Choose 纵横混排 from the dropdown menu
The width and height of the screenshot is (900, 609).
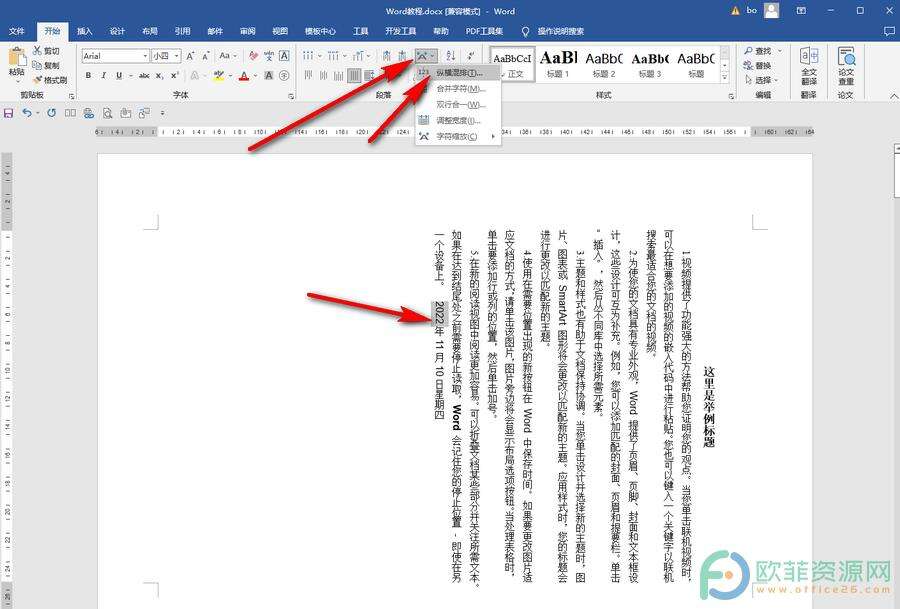(x=459, y=73)
